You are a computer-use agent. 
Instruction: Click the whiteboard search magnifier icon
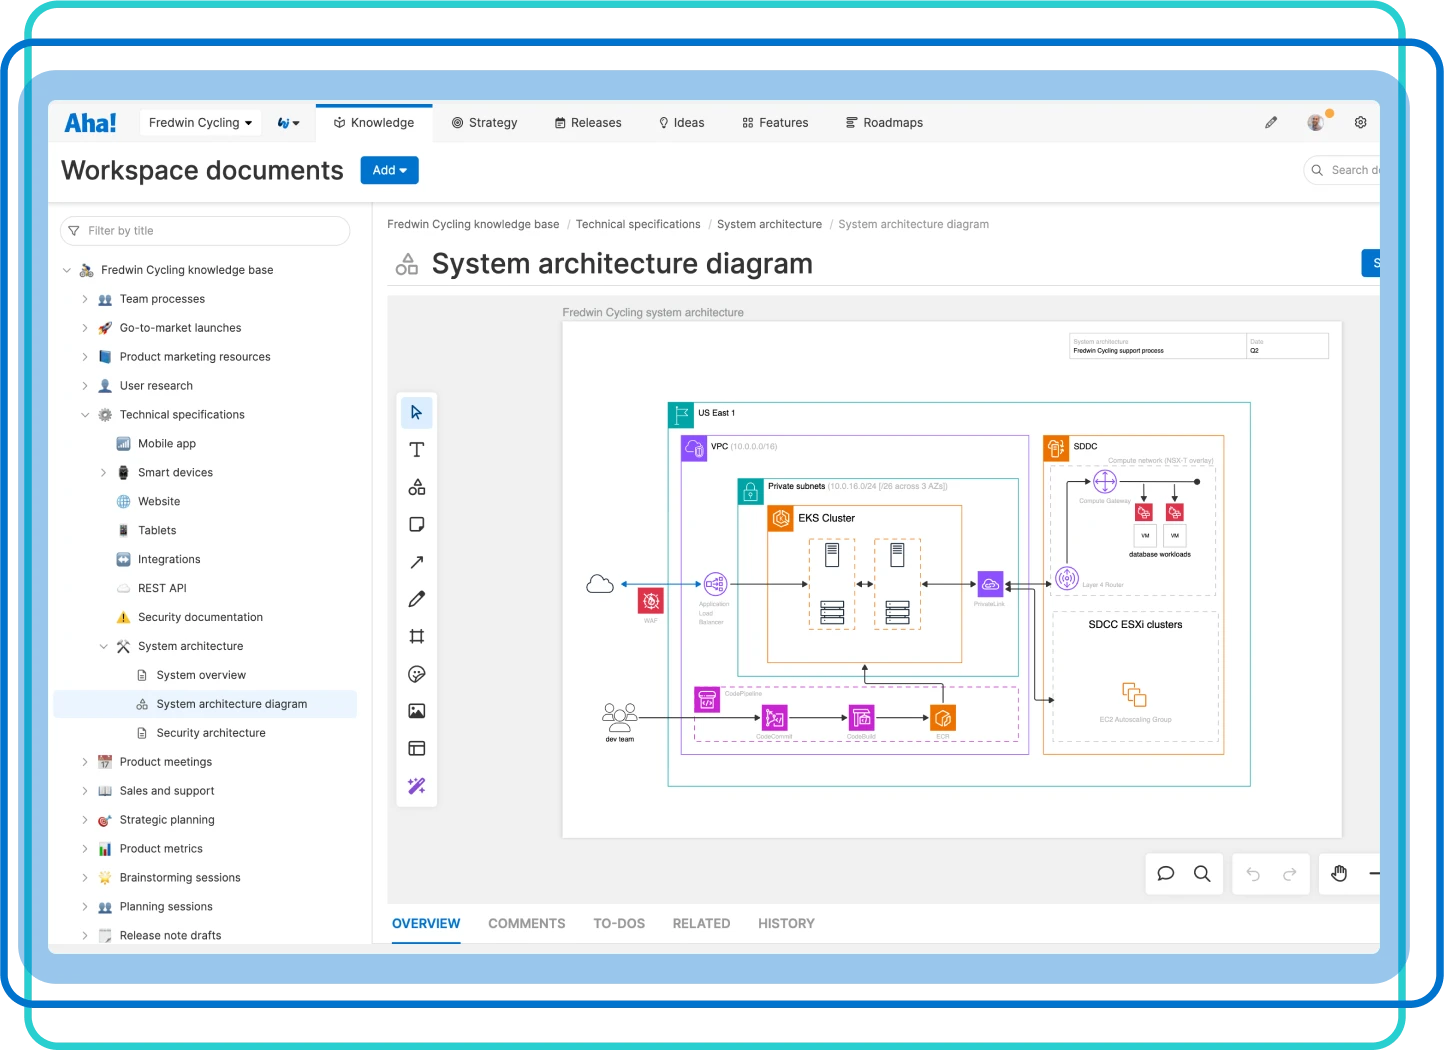tap(1202, 874)
